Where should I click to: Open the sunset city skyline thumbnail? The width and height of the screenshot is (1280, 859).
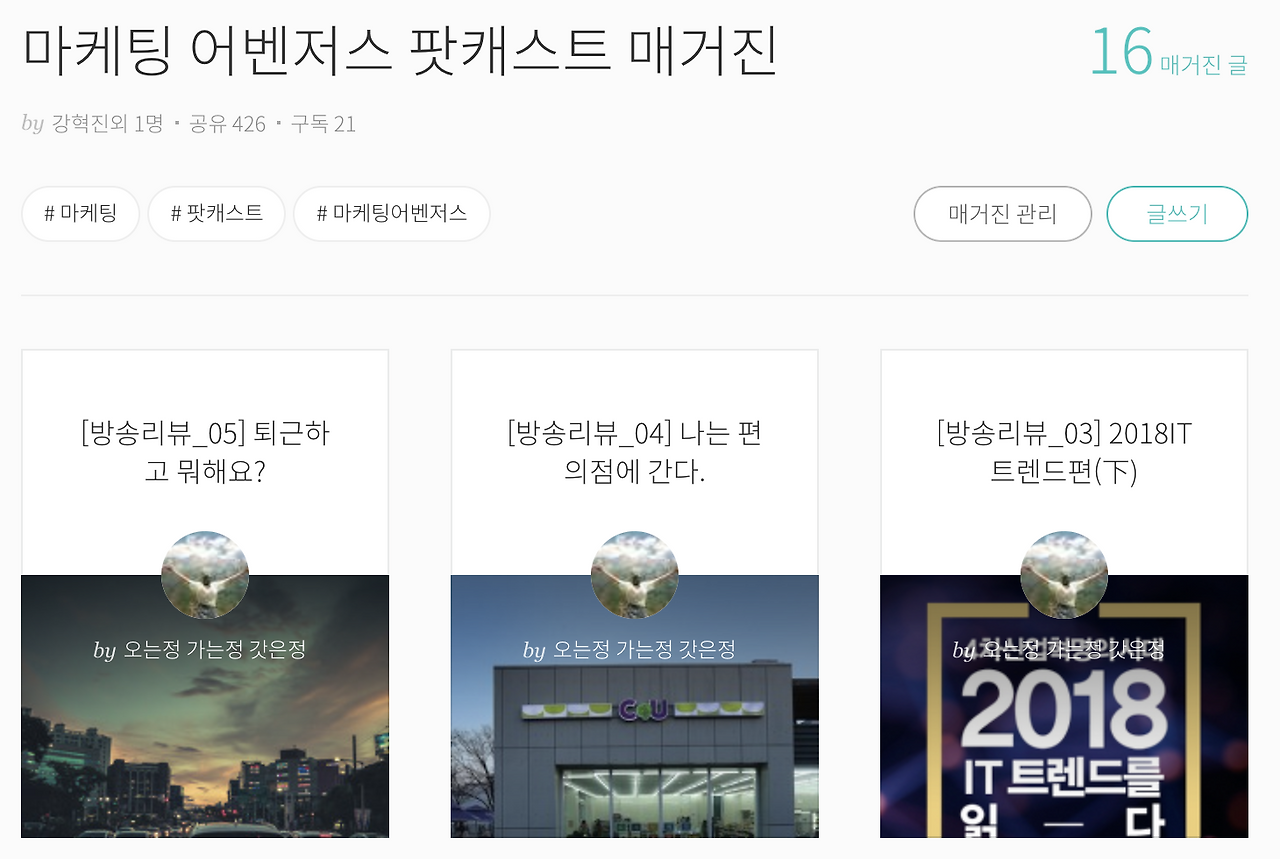(205, 740)
